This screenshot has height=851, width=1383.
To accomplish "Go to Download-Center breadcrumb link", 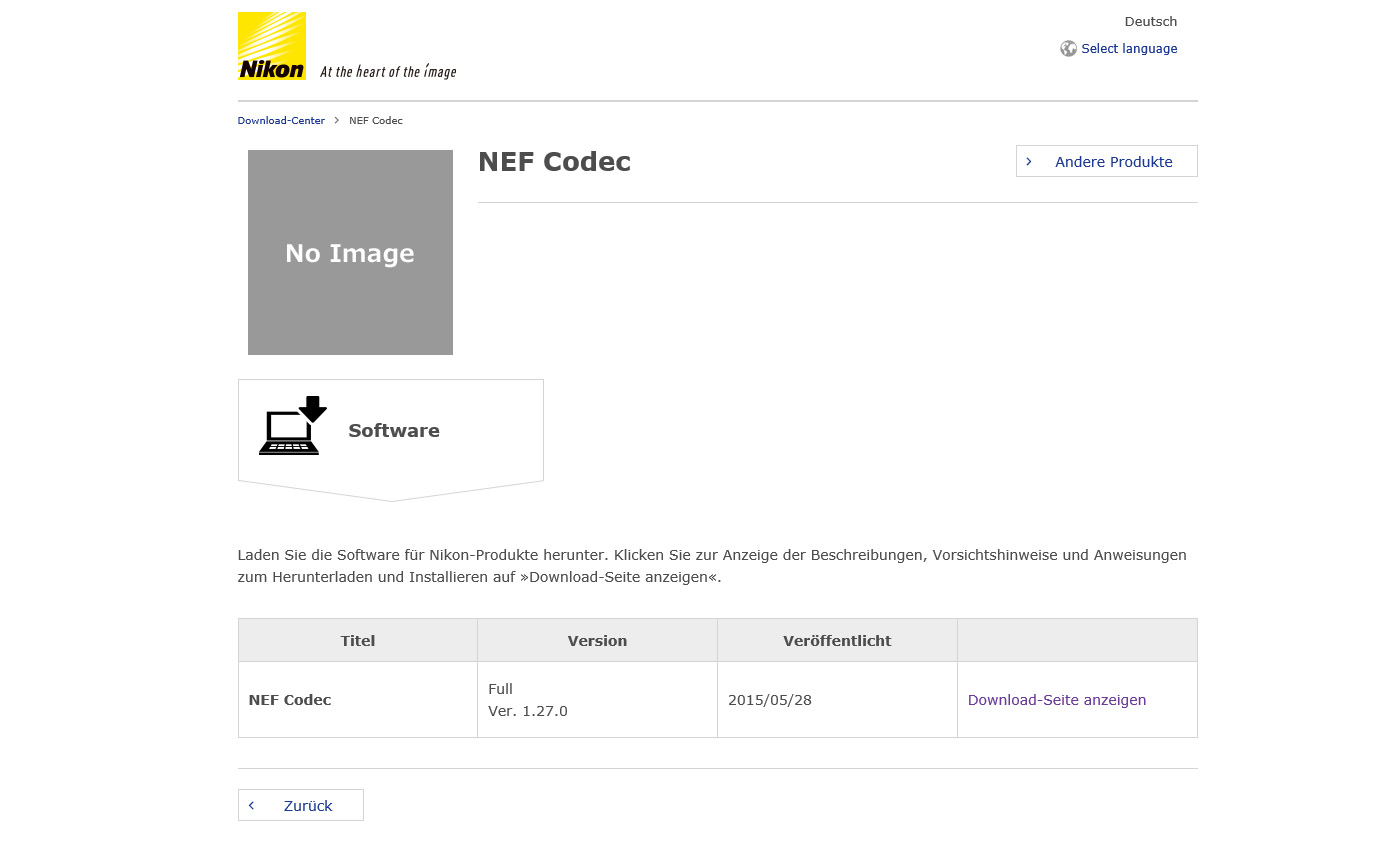I will (281, 120).
